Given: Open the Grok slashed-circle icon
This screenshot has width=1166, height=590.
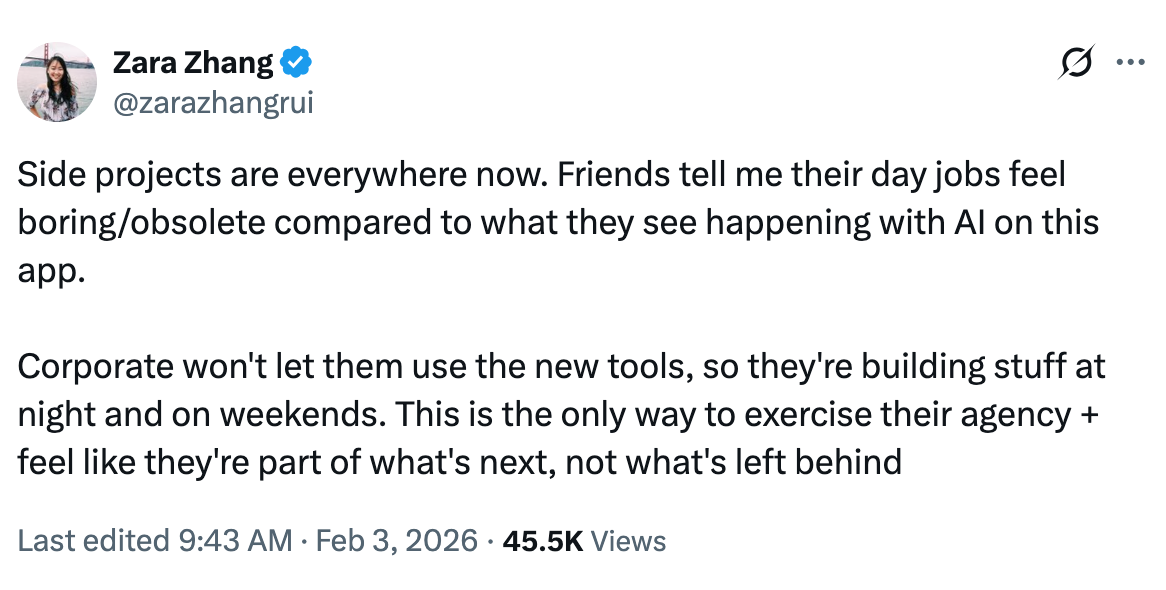Looking at the screenshot, I should [x=1076, y=62].
